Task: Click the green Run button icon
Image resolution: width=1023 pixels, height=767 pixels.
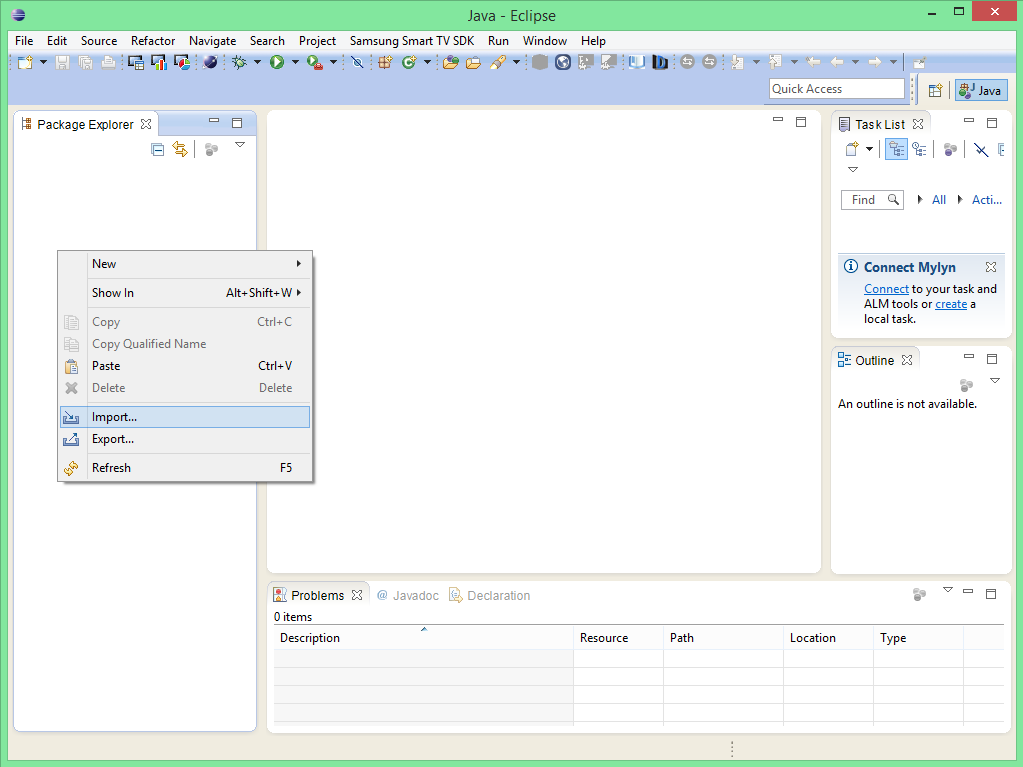Action: tap(277, 63)
